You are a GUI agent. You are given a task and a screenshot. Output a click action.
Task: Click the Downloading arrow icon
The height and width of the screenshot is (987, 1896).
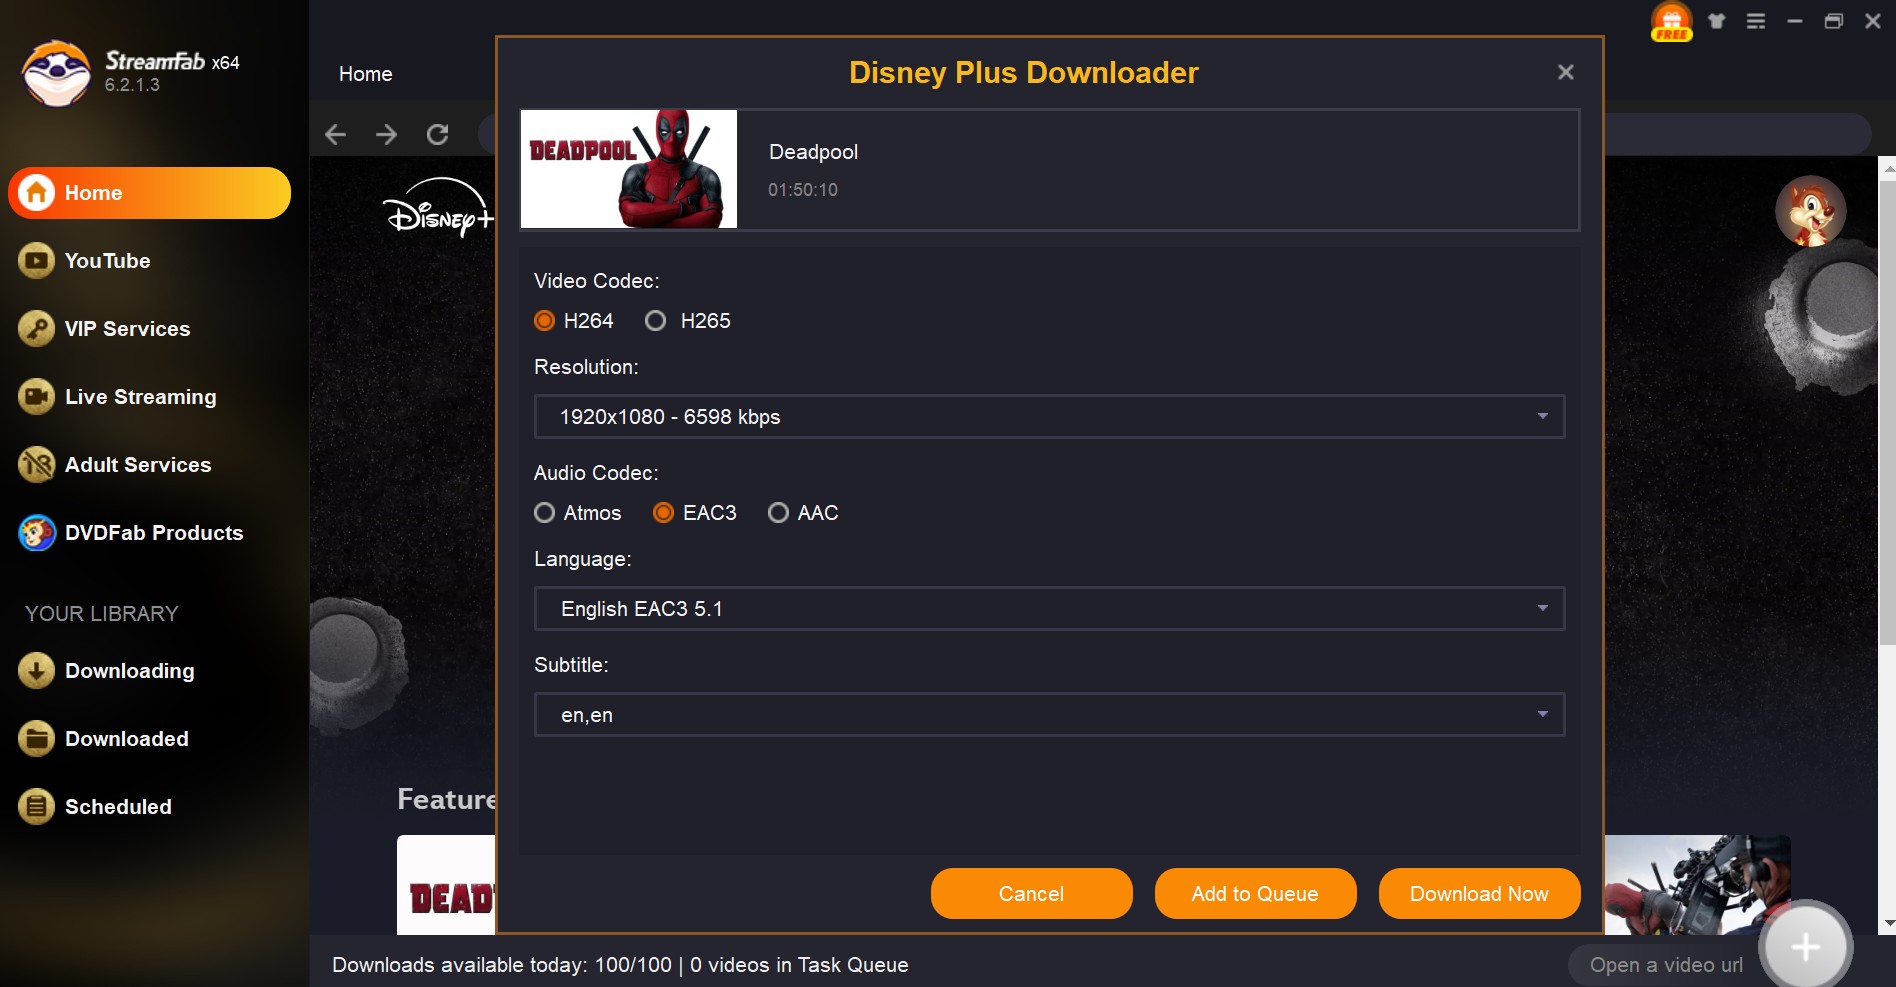click(36, 671)
